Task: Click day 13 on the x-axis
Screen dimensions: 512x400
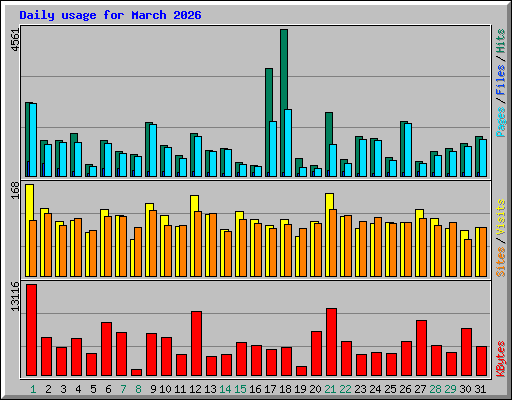Action: pos(210,389)
